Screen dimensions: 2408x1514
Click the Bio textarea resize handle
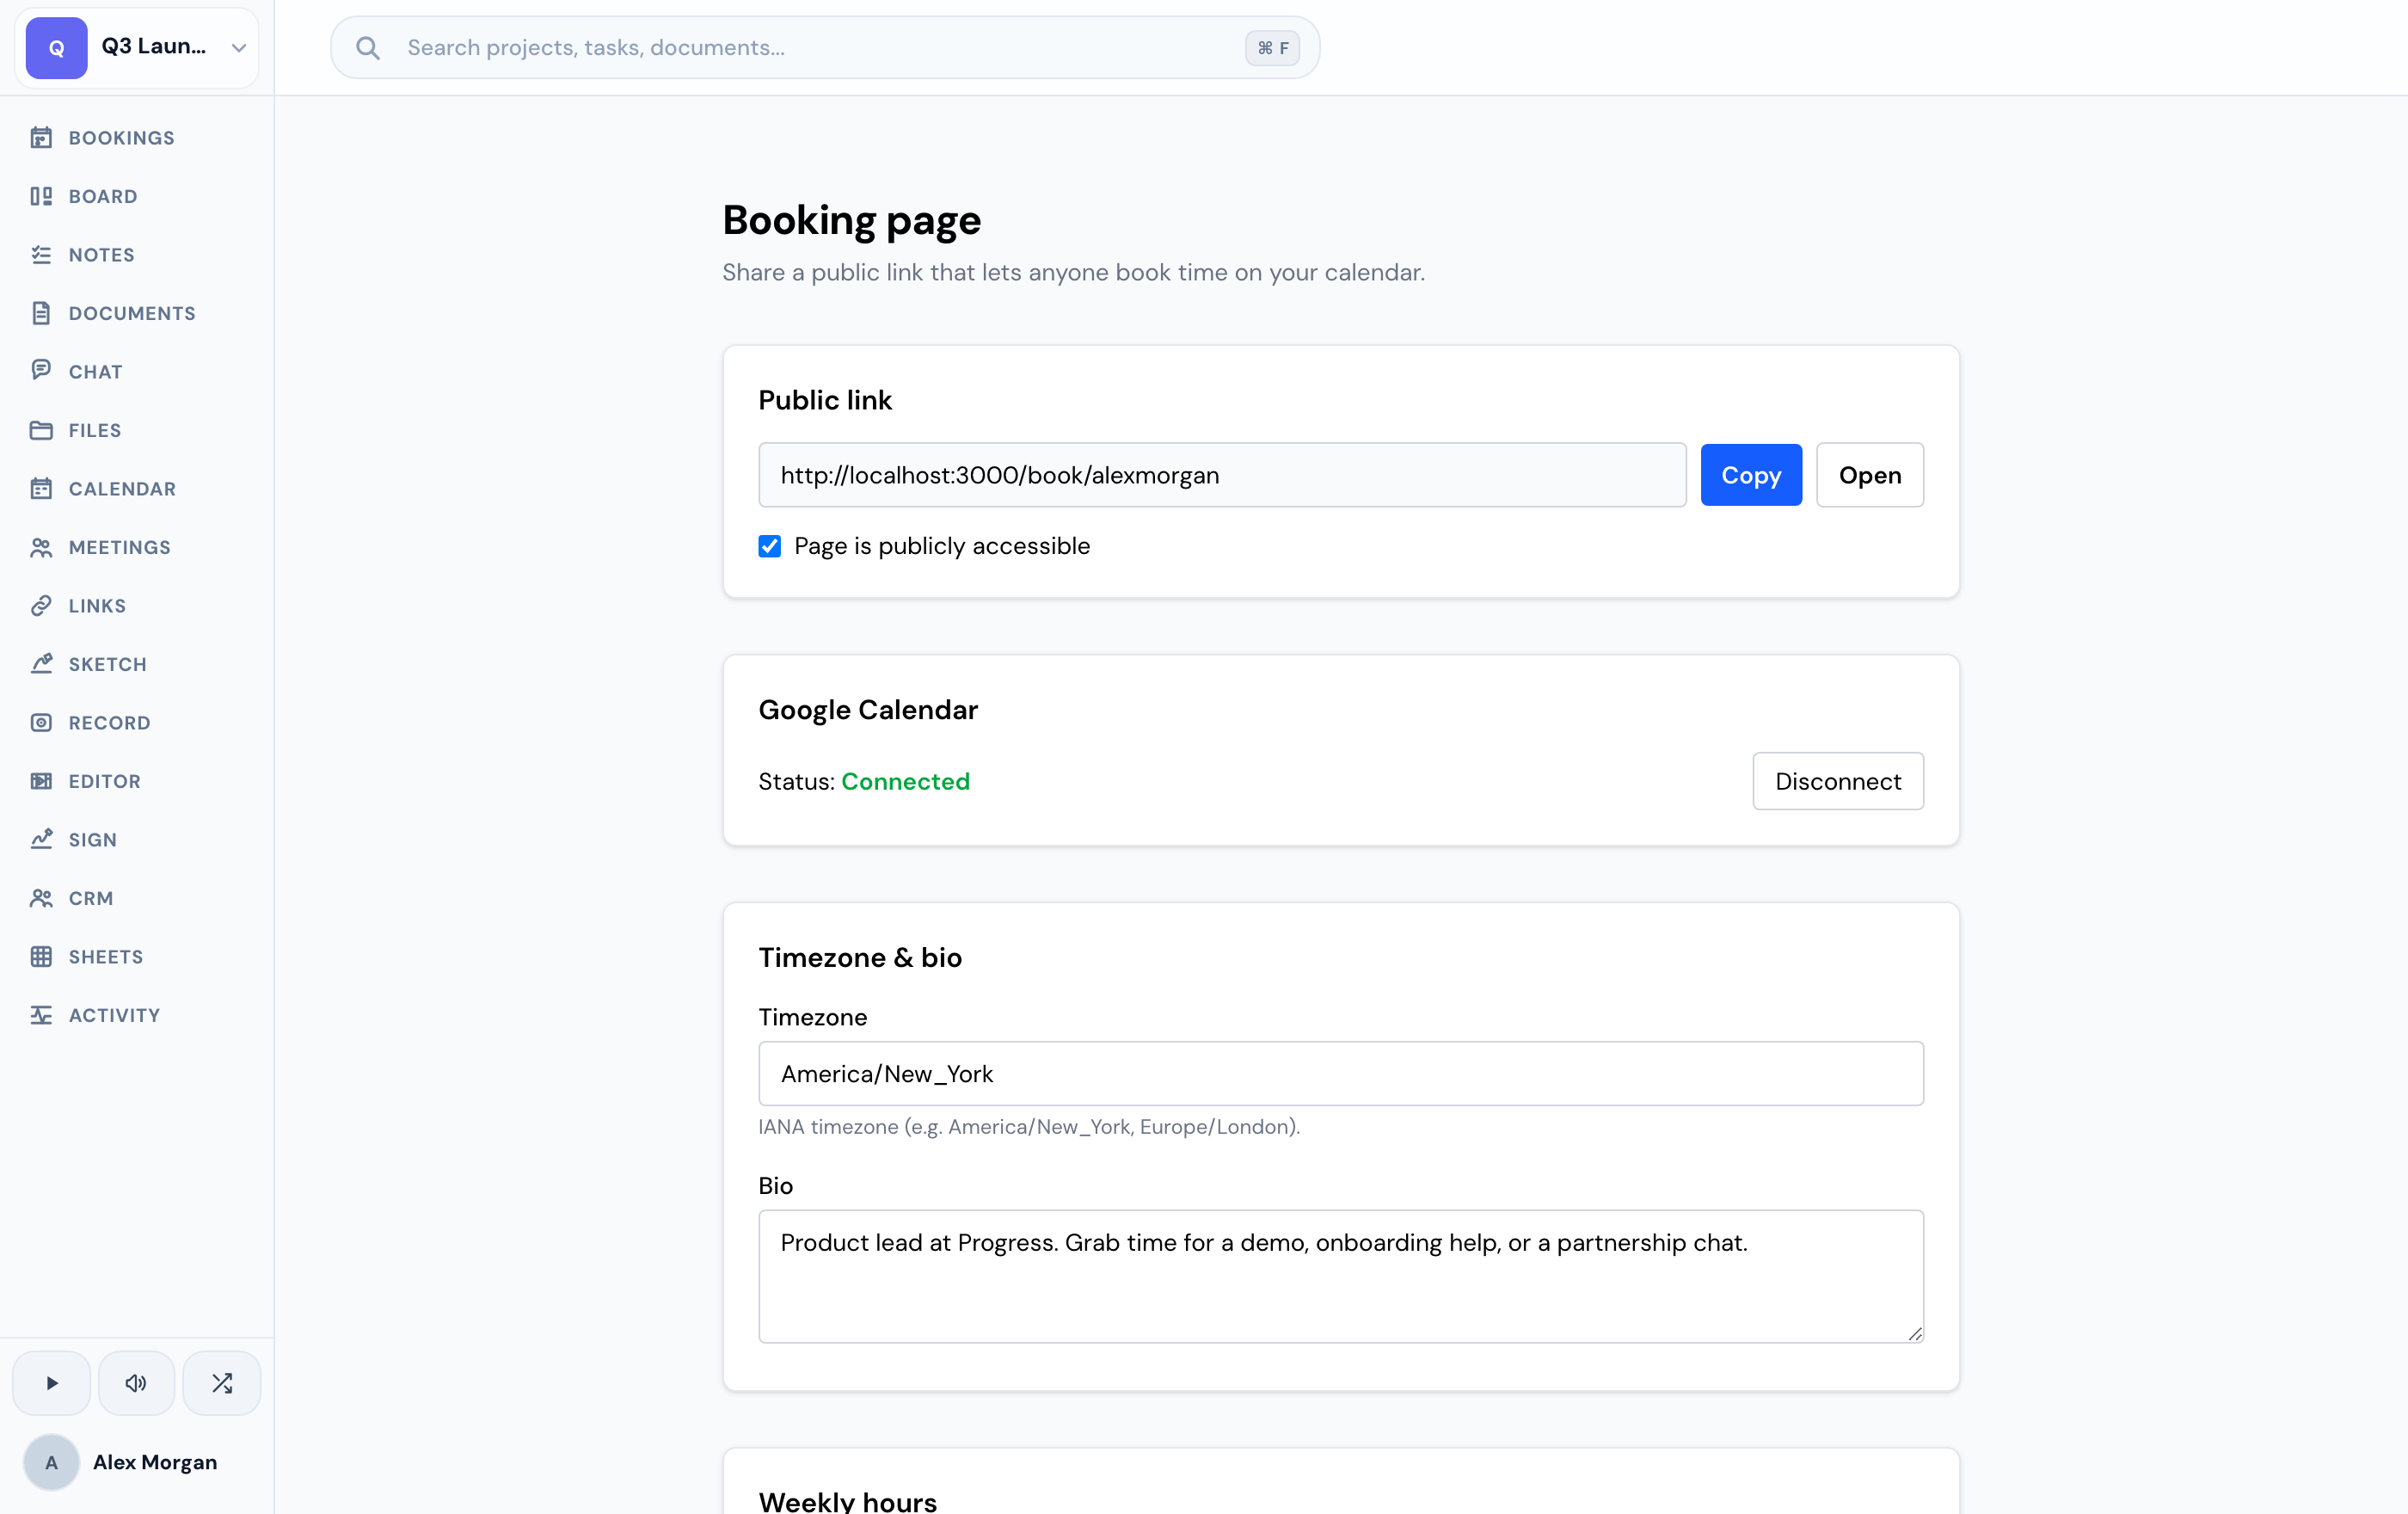tap(1914, 1333)
